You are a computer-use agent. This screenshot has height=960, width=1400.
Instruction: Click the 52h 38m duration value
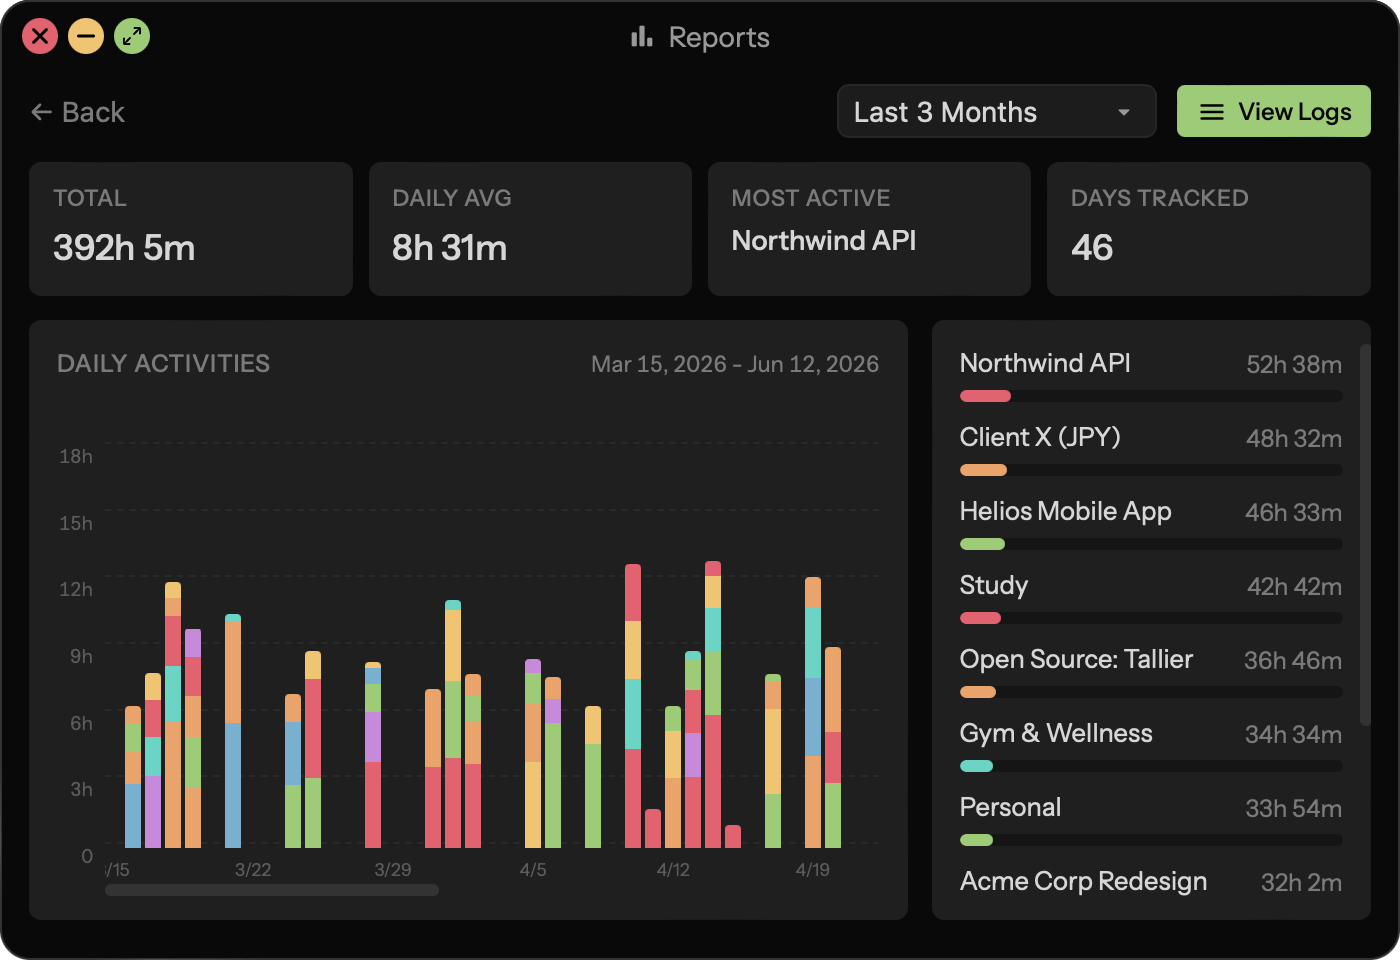(1294, 365)
